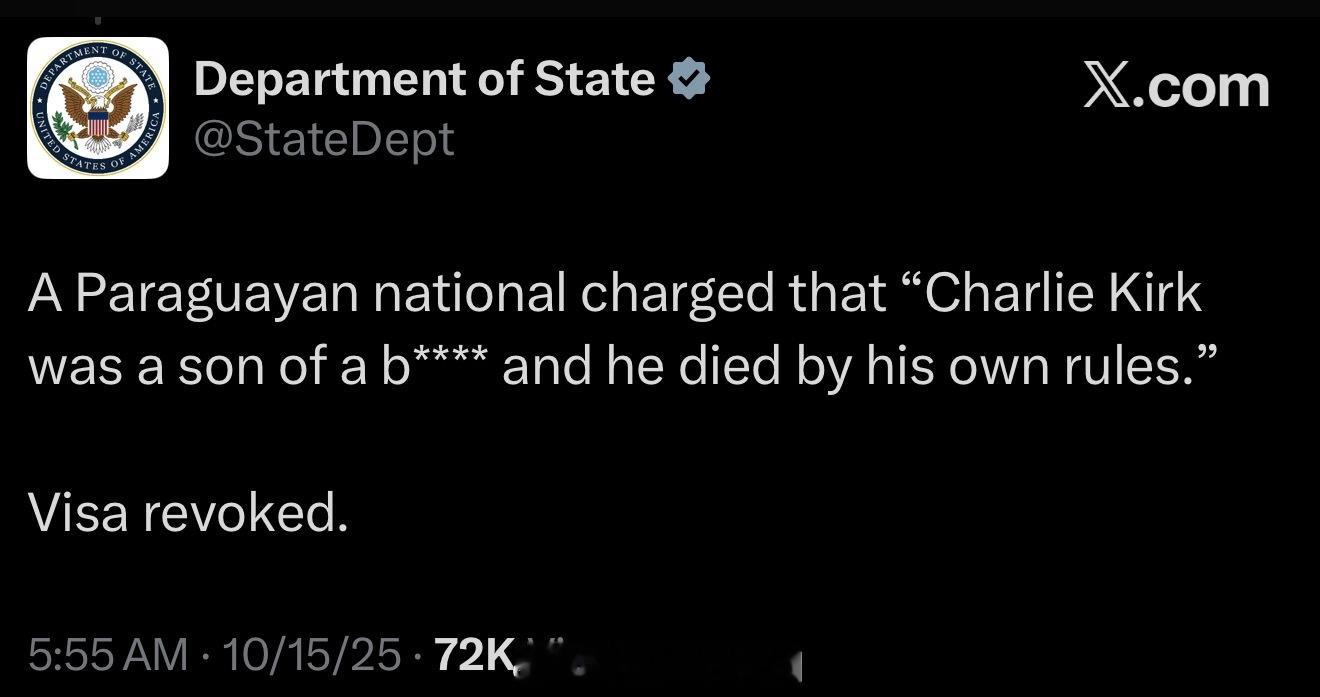Click the small mark above the avatar
The width and height of the screenshot is (1320, 697).
click(97, 20)
